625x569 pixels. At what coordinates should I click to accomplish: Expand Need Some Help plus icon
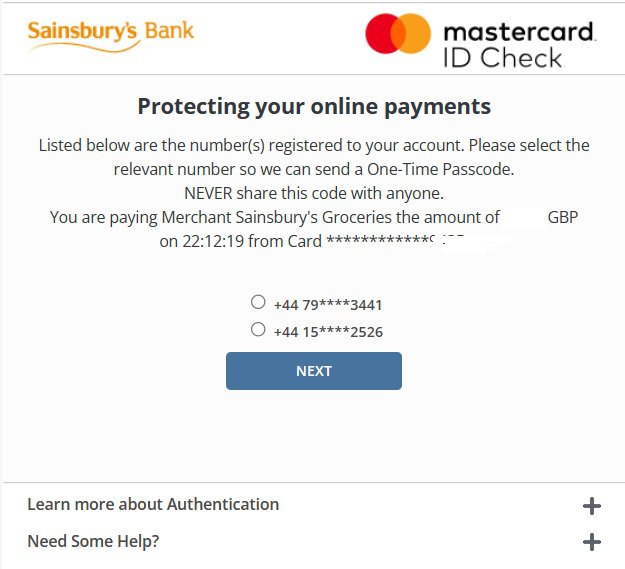(x=592, y=542)
